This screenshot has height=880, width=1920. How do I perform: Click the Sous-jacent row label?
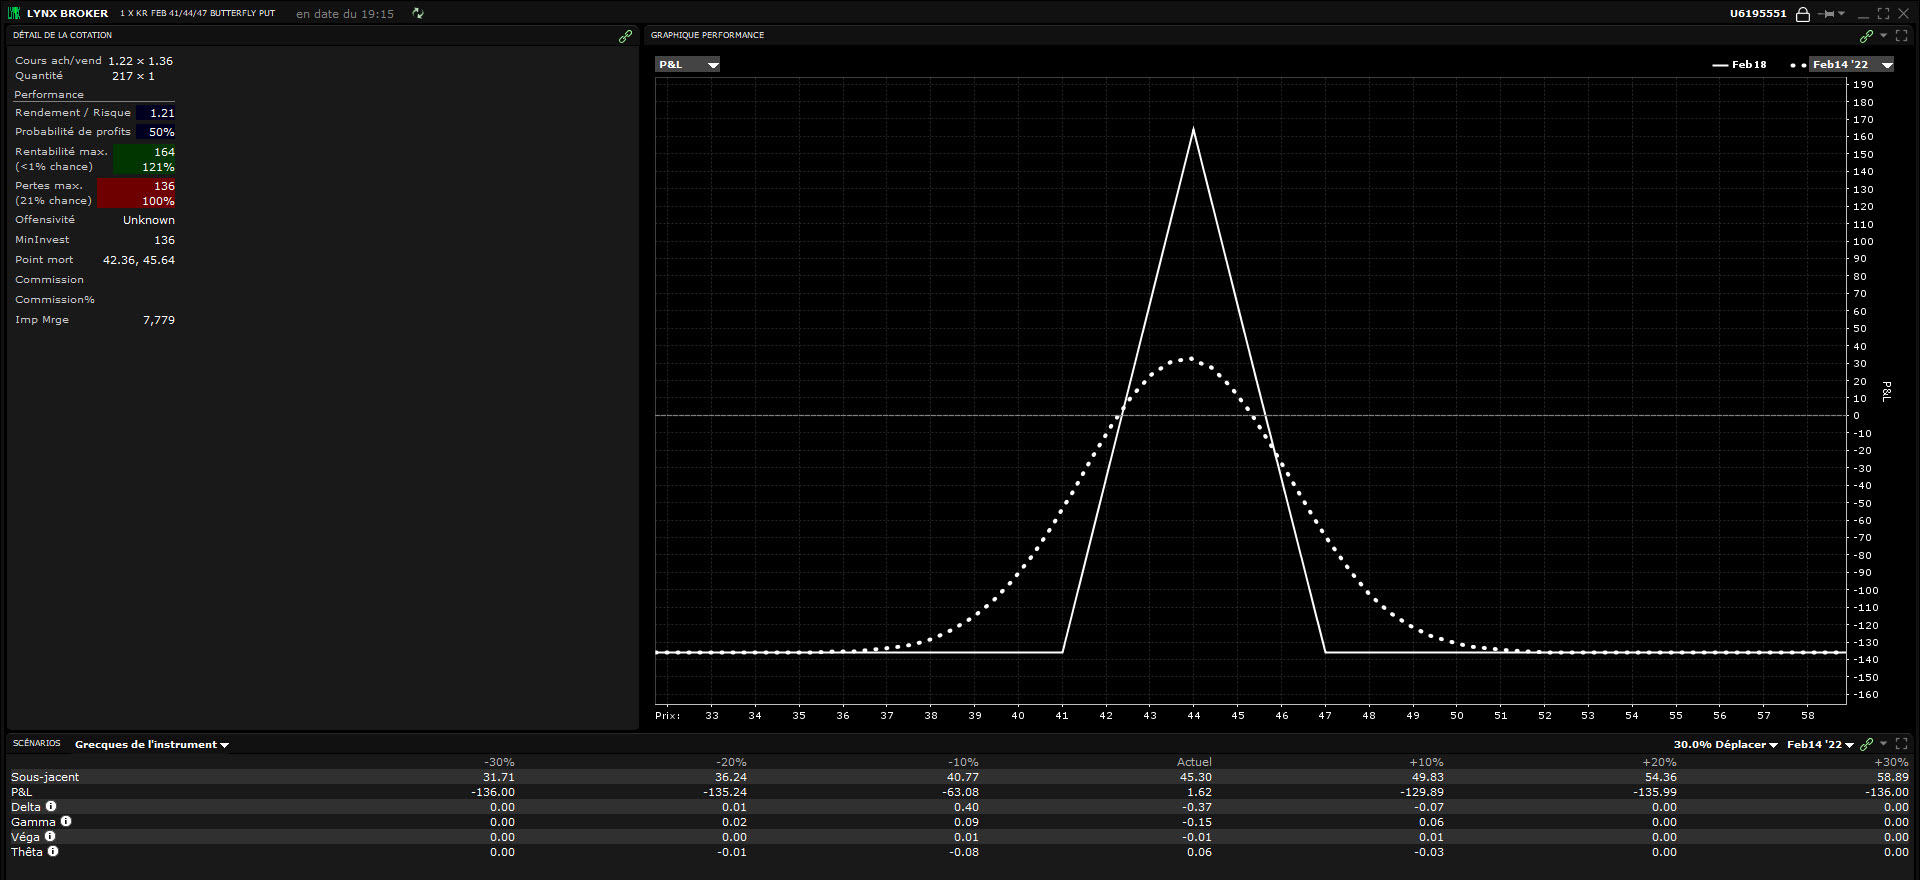pyautogui.click(x=45, y=777)
